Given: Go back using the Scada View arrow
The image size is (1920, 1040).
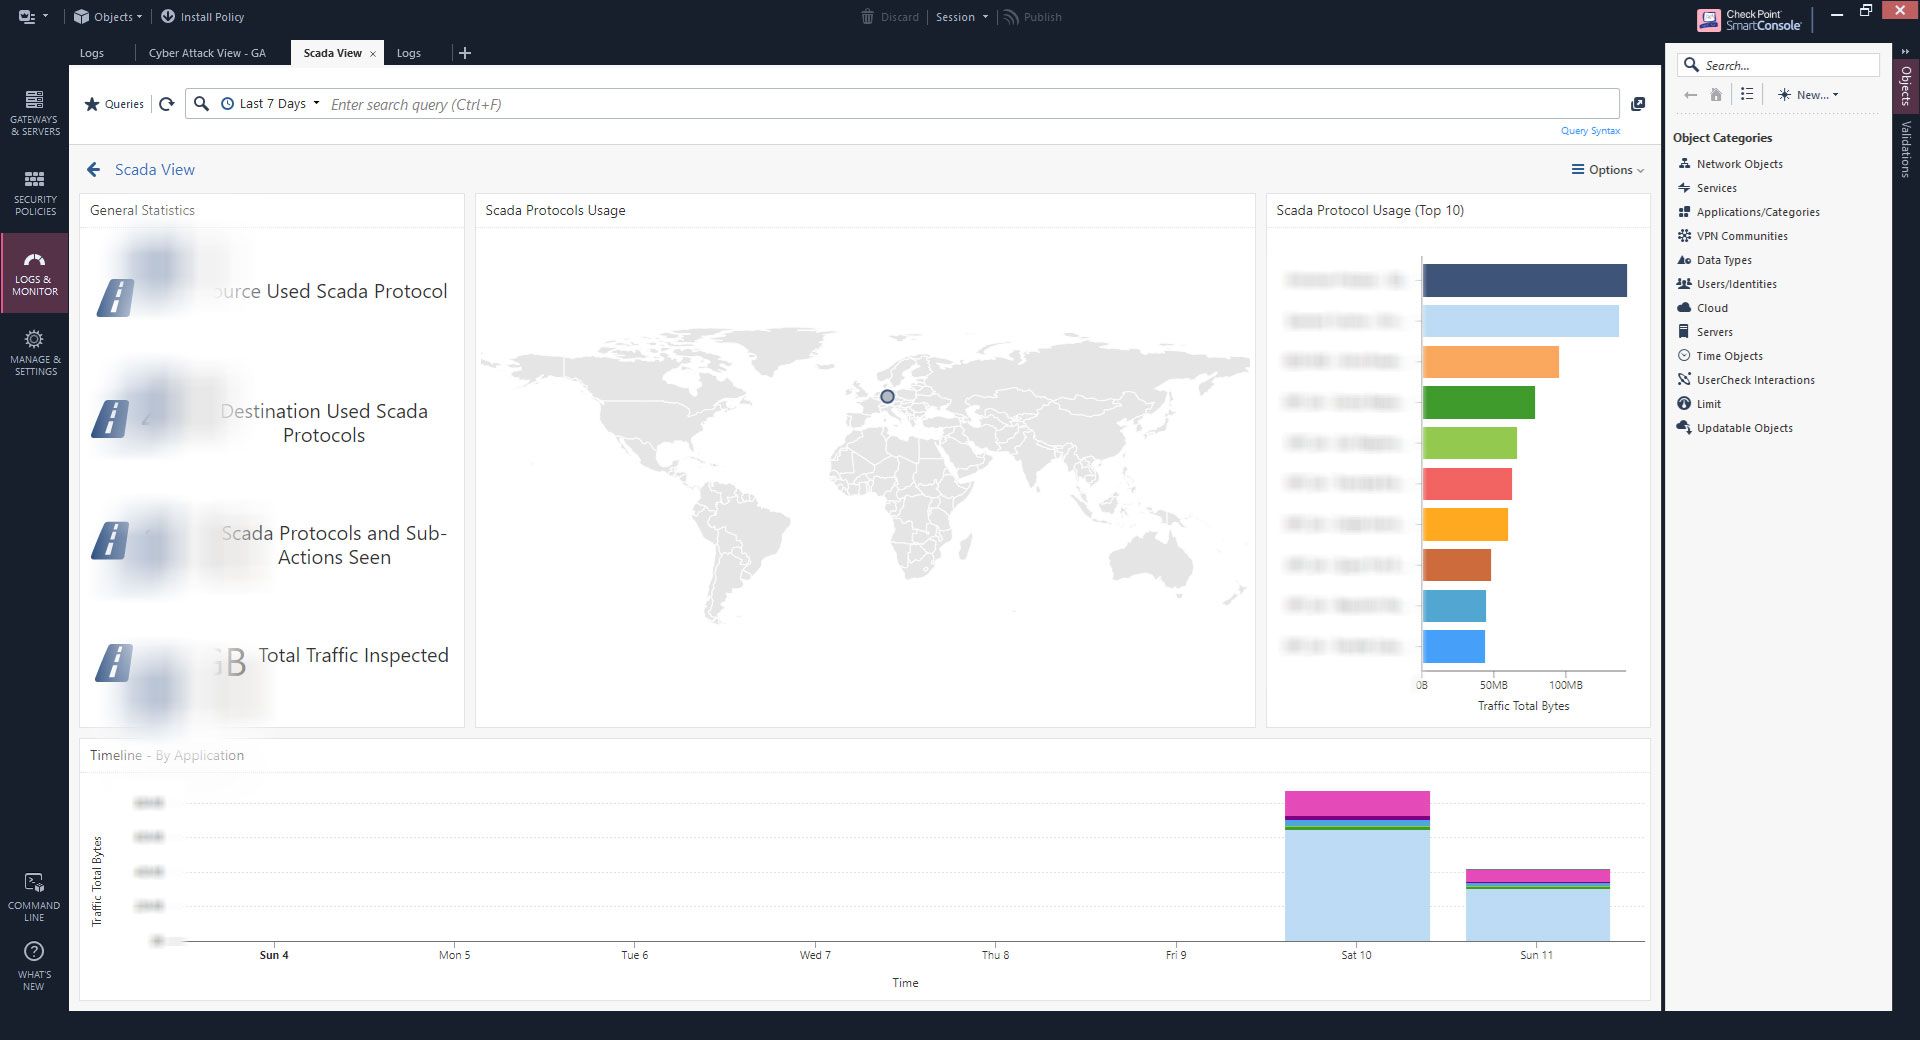Looking at the screenshot, I should [94, 170].
